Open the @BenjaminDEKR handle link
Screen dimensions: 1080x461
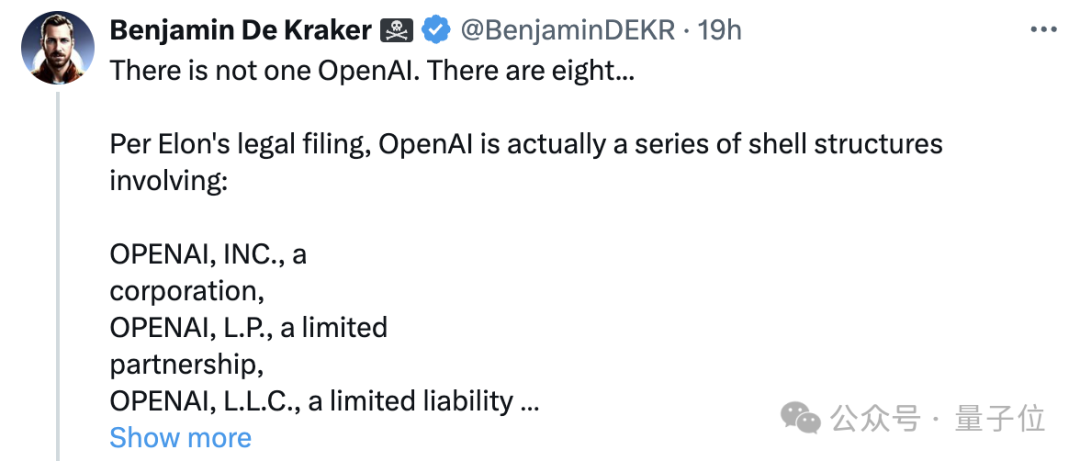(567, 30)
